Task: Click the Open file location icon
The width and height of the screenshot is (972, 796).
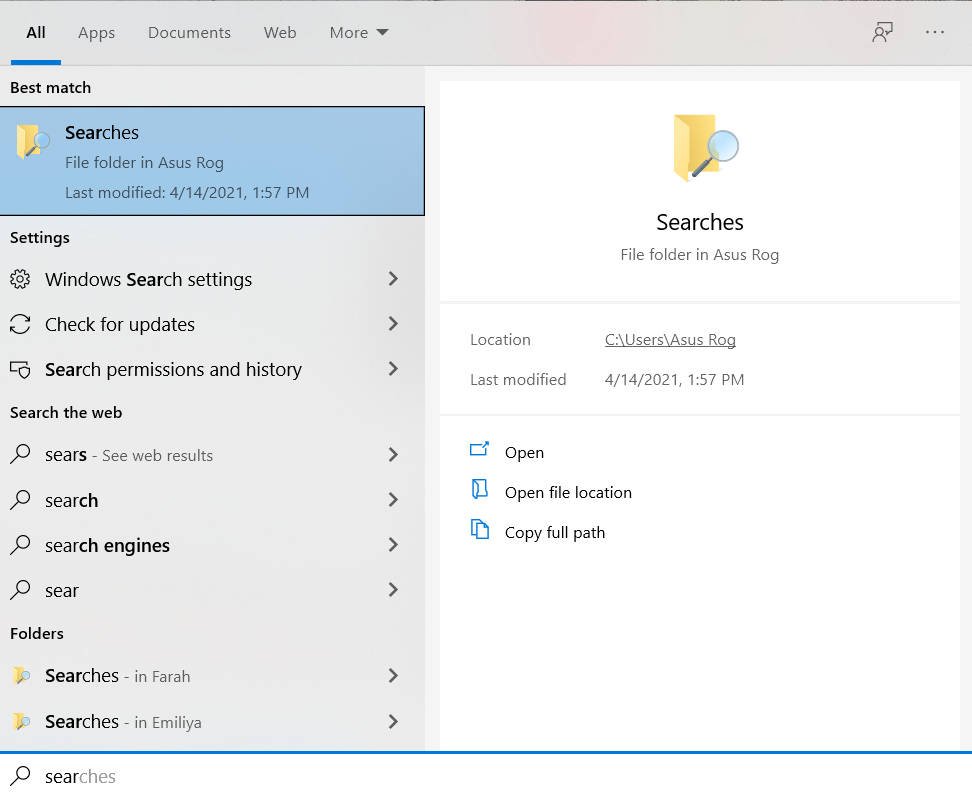Action: (479, 489)
